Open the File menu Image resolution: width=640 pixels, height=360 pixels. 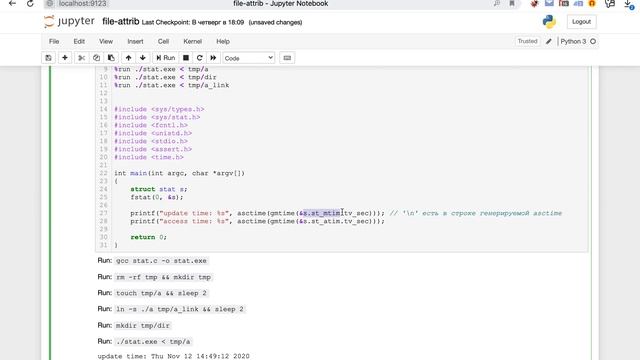tap(54, 41)
